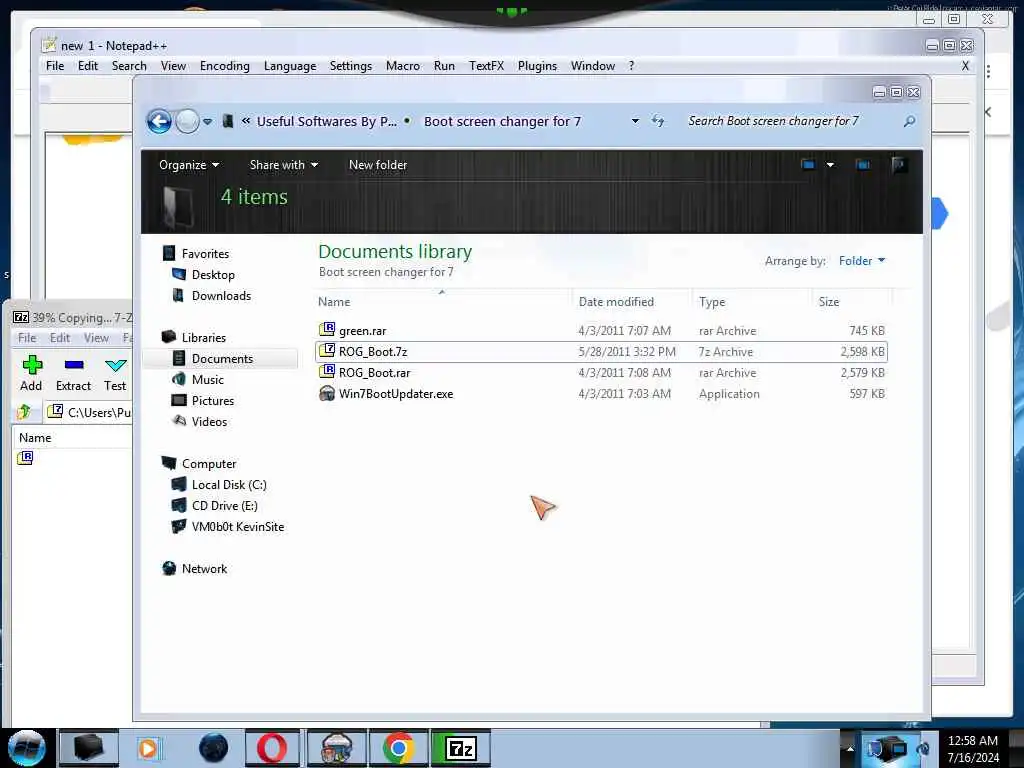Click the refresh icon beside address bar
1024x768 pixels.
(658, 121)
